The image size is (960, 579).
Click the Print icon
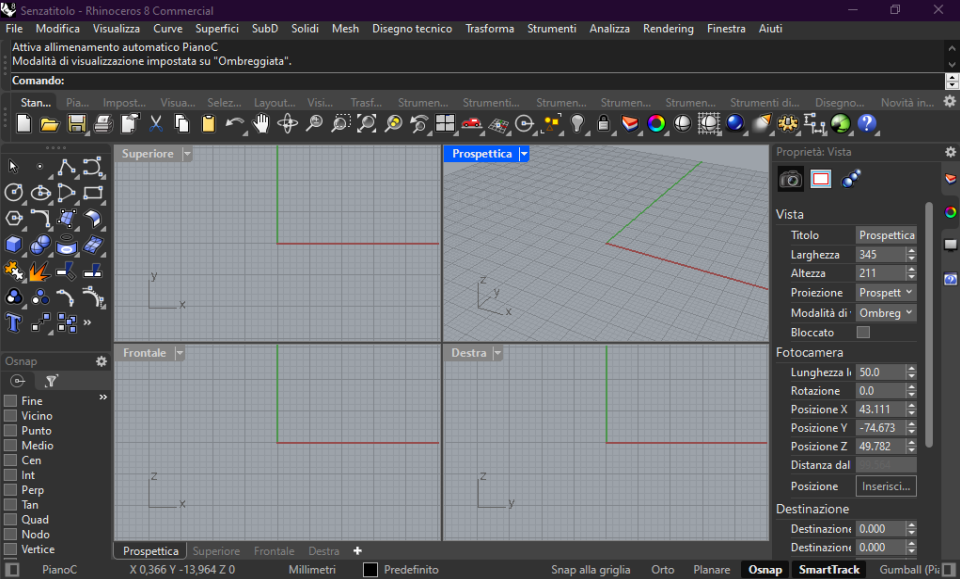pos(103,124)
